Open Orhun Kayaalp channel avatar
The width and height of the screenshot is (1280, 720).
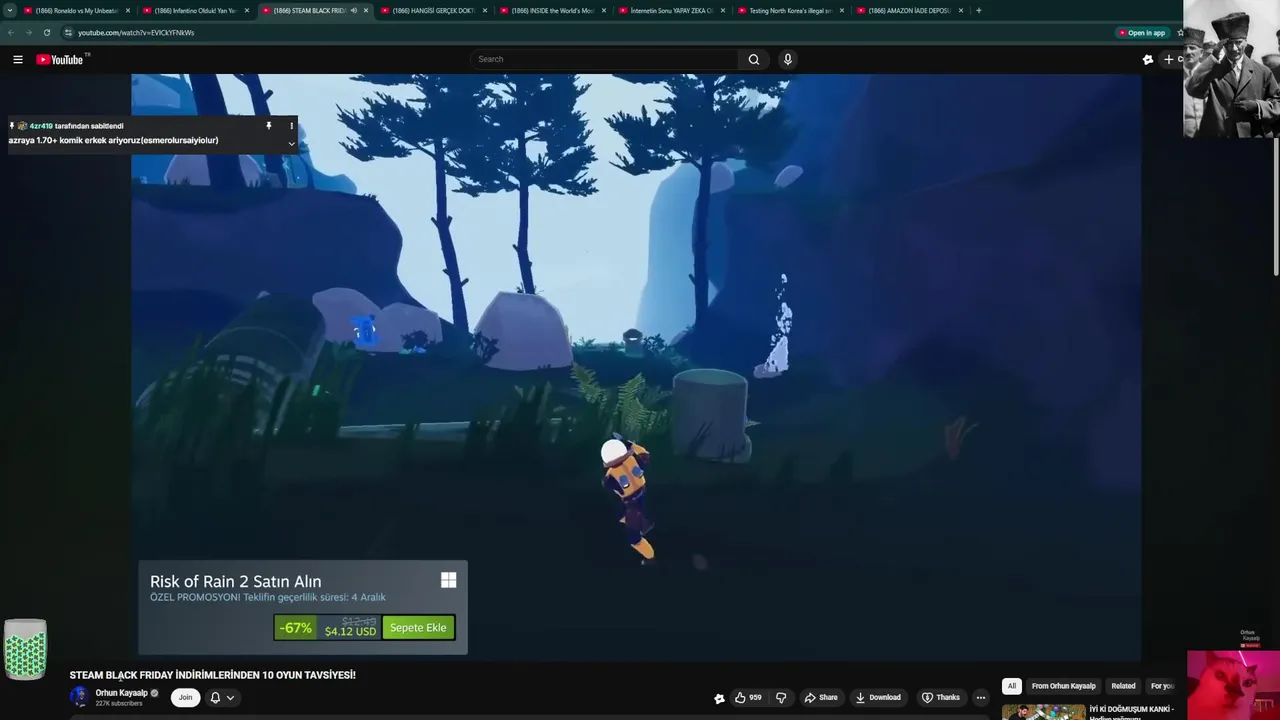[x=79, y=697]
